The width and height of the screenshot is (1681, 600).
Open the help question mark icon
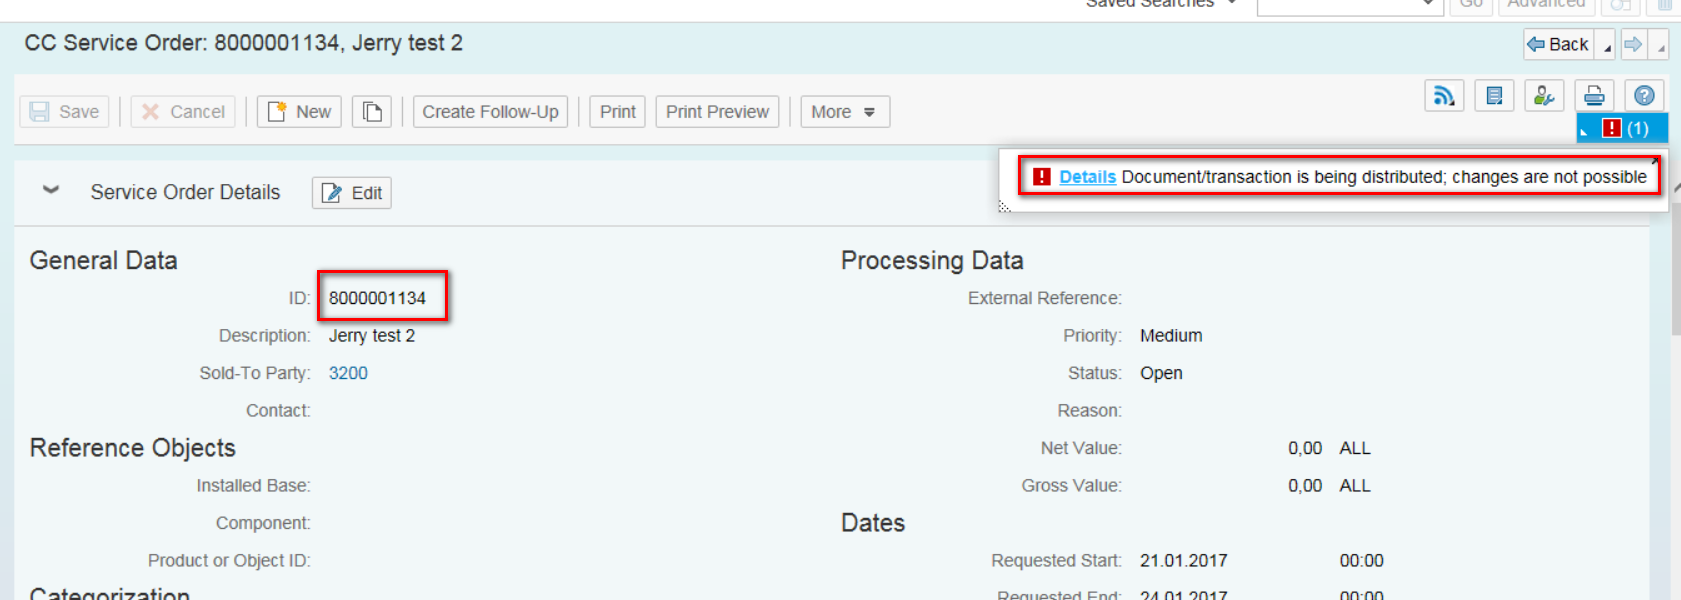click(x=1644, y=96)
